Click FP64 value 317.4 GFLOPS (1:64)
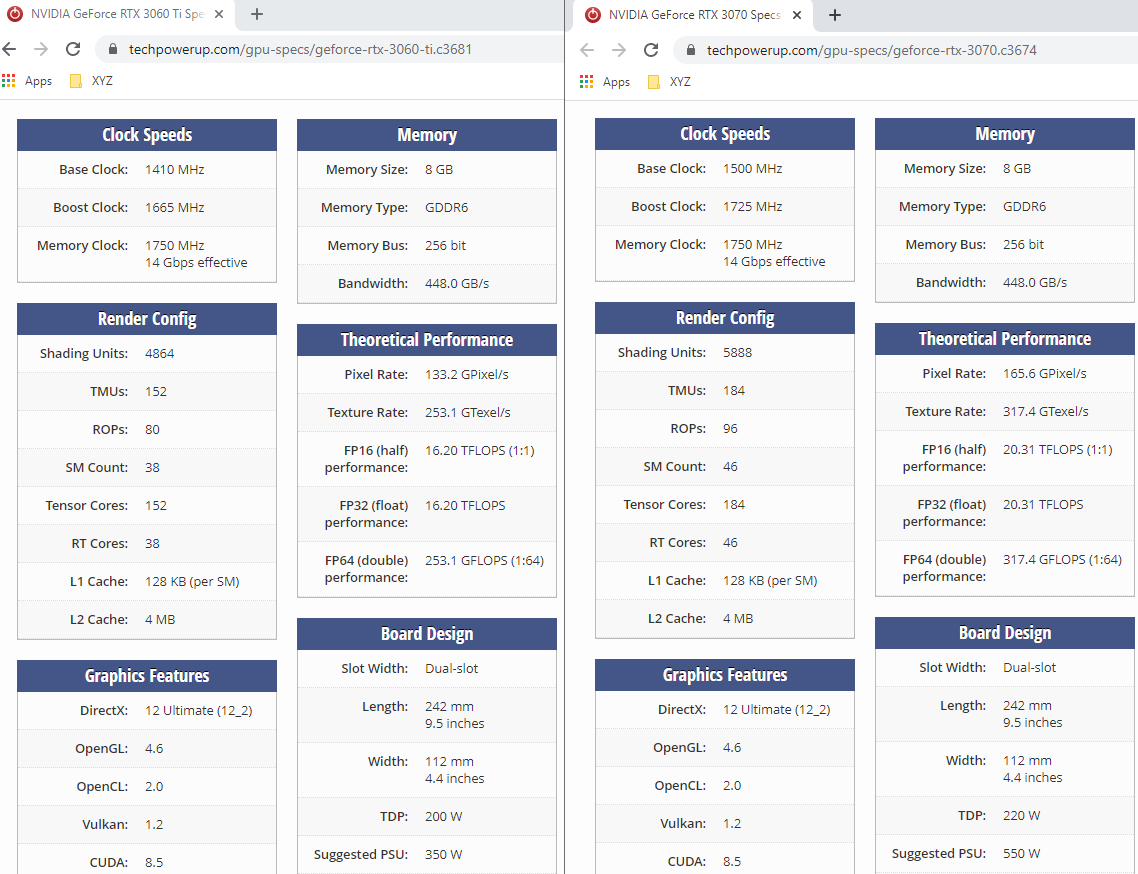The width and height of the screenshot is (1138, 874). pos(1063,560)
